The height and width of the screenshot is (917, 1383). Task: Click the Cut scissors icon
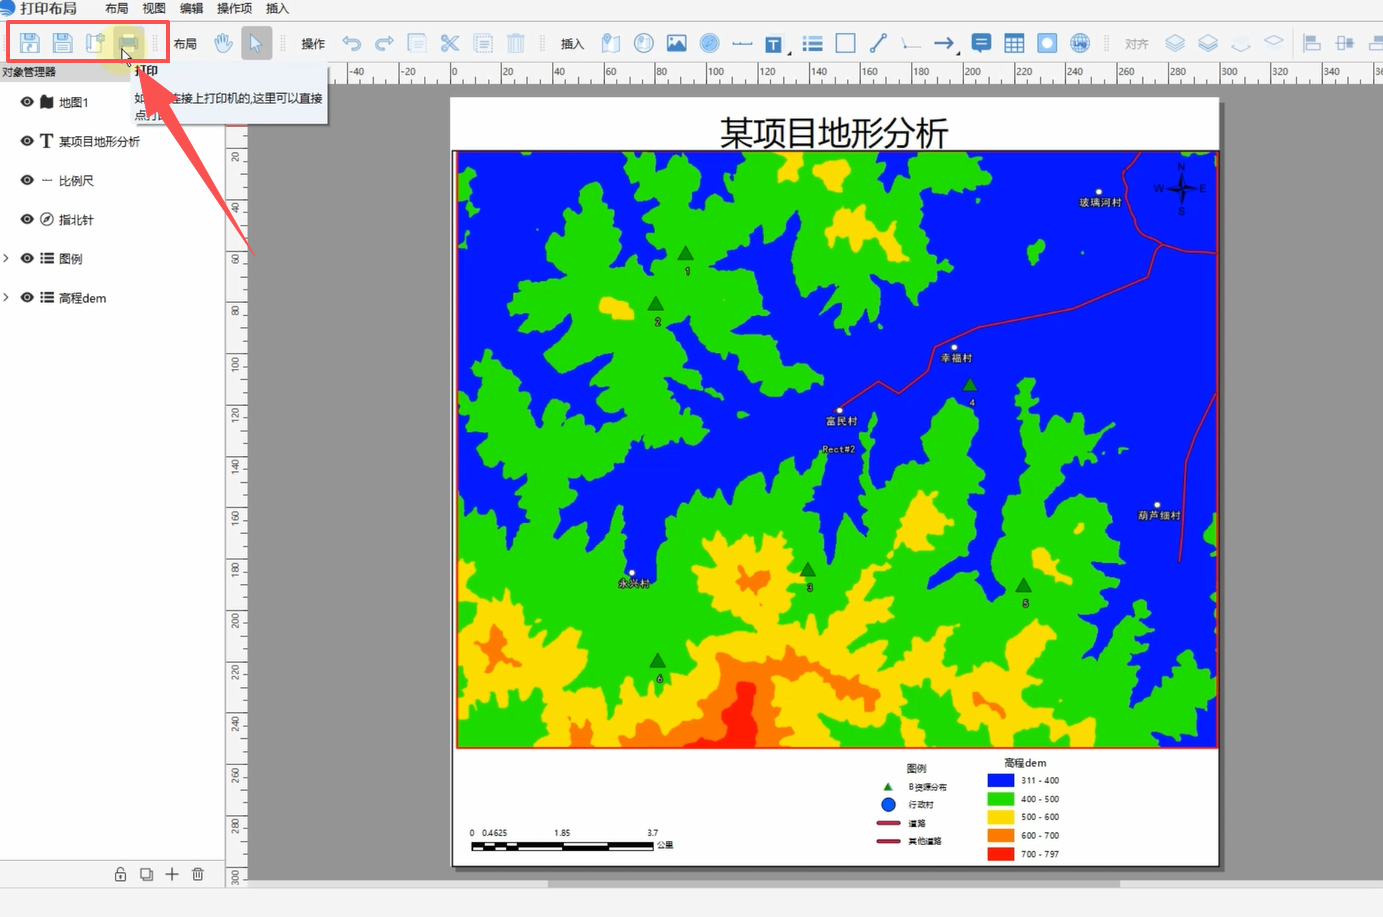point(450,43)
